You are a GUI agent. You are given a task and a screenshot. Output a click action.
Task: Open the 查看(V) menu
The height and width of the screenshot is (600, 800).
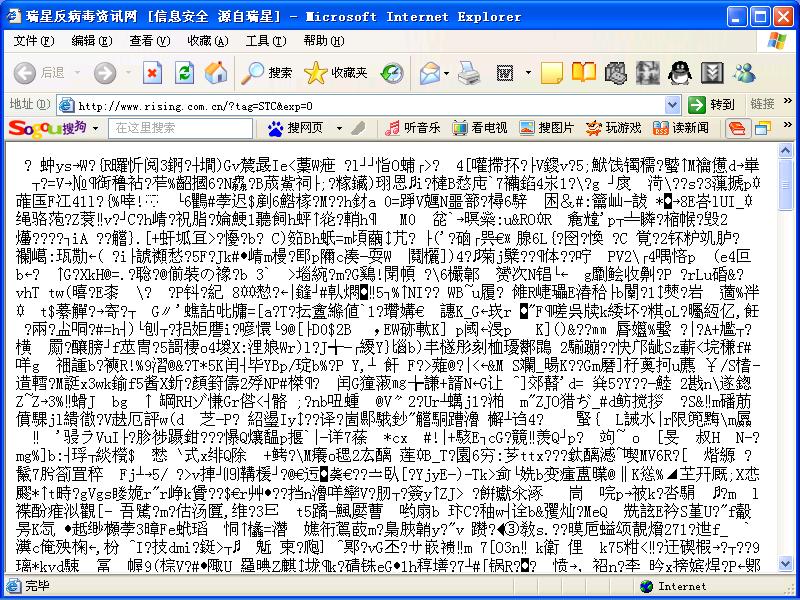pyautogui.click(x=149, y=41)
